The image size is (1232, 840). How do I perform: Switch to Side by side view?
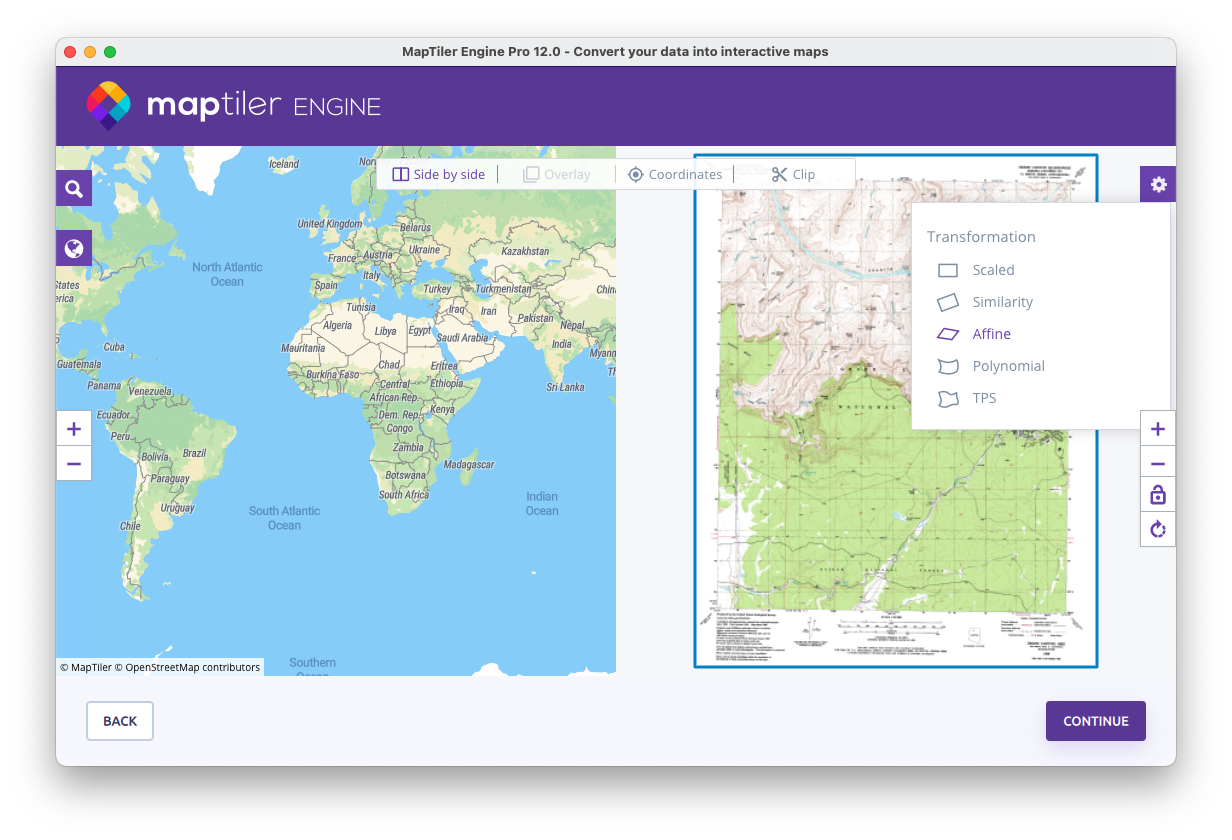(438, 174)
